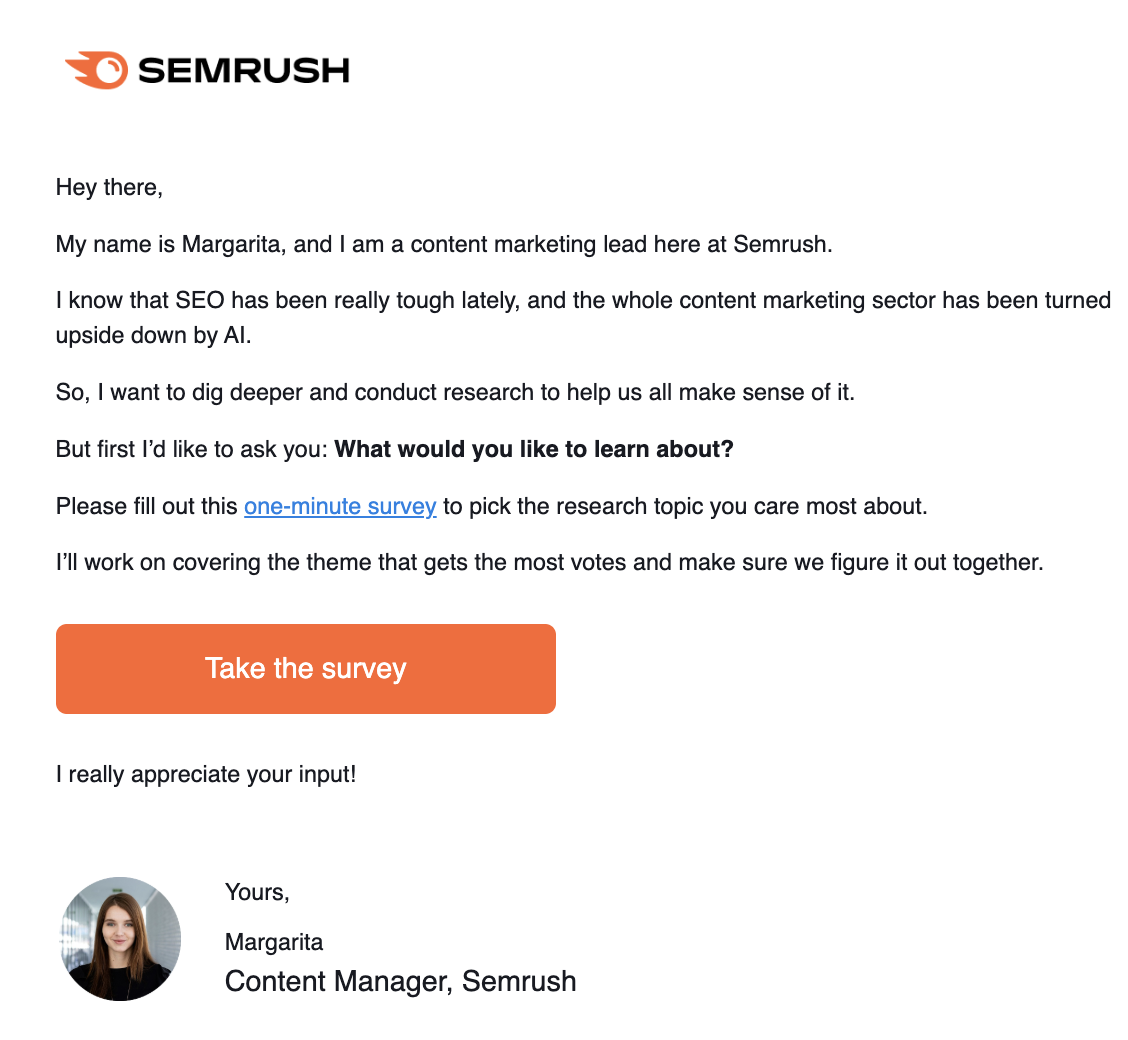The image size is (1128, 1040).
Task: Click the SEMRUSH wordmark text logo
Action: [243, 70]
